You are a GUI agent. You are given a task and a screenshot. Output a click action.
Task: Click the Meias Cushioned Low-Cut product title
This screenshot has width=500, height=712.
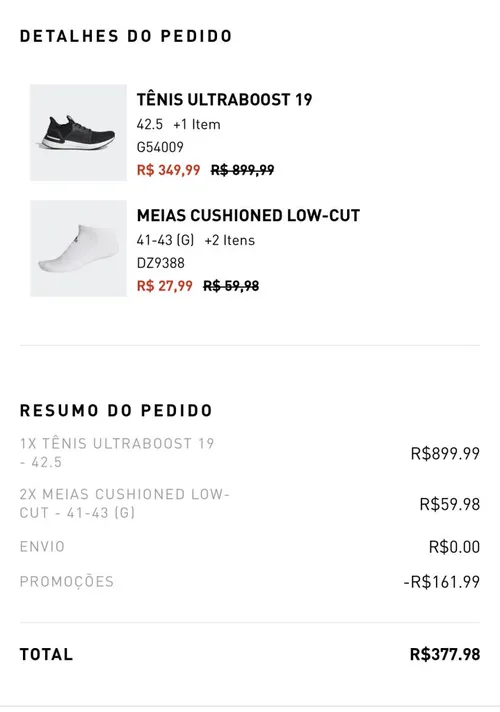coord(248,215)
